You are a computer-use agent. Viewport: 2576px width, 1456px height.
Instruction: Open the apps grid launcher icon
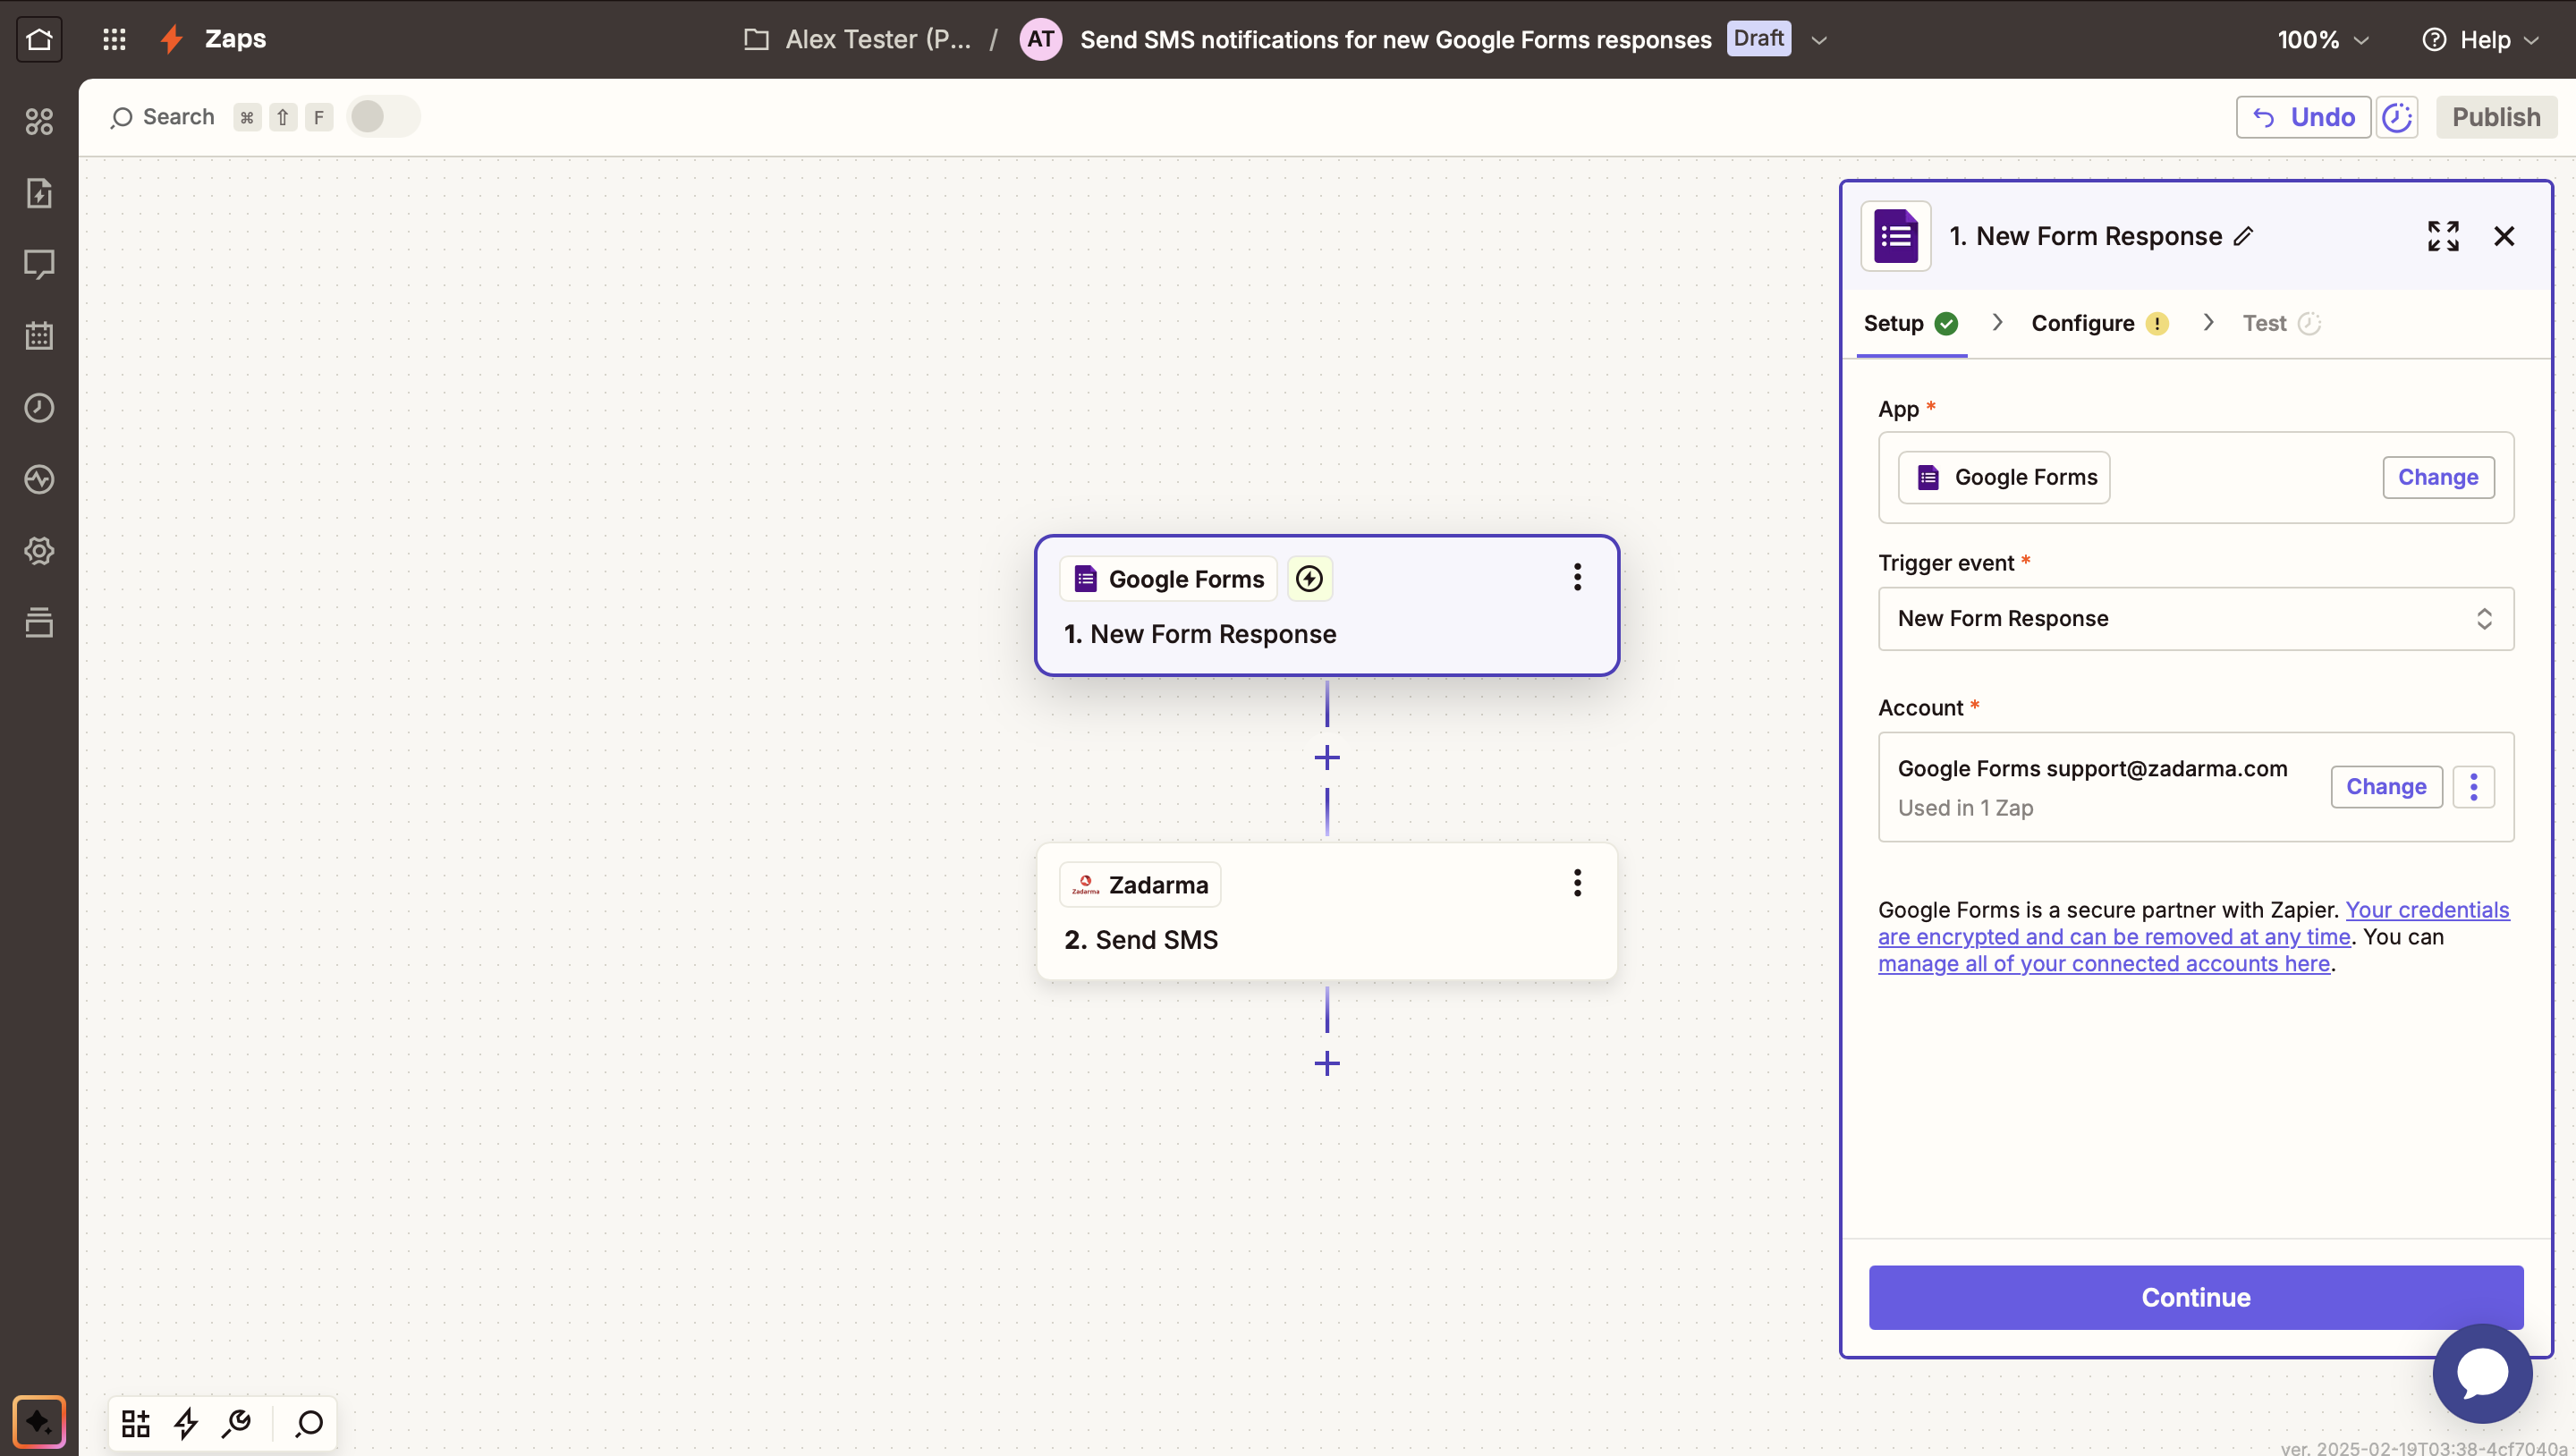coord(114,39)
